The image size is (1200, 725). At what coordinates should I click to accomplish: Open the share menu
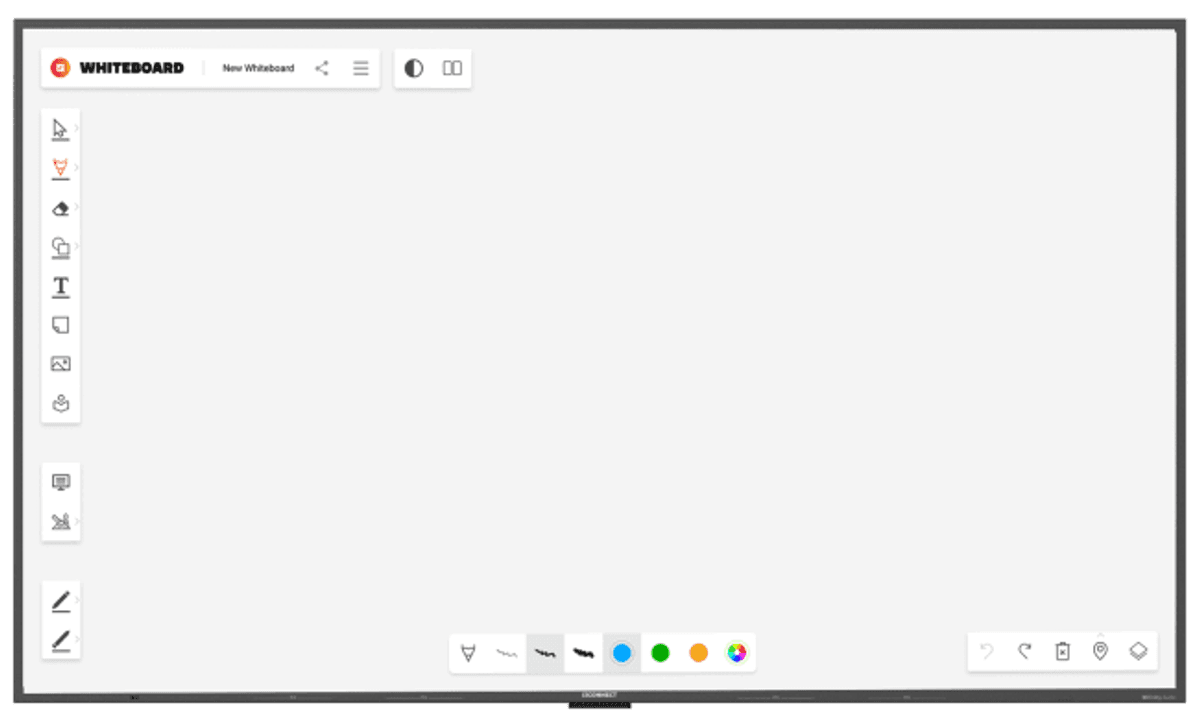[x=322, y=68]
